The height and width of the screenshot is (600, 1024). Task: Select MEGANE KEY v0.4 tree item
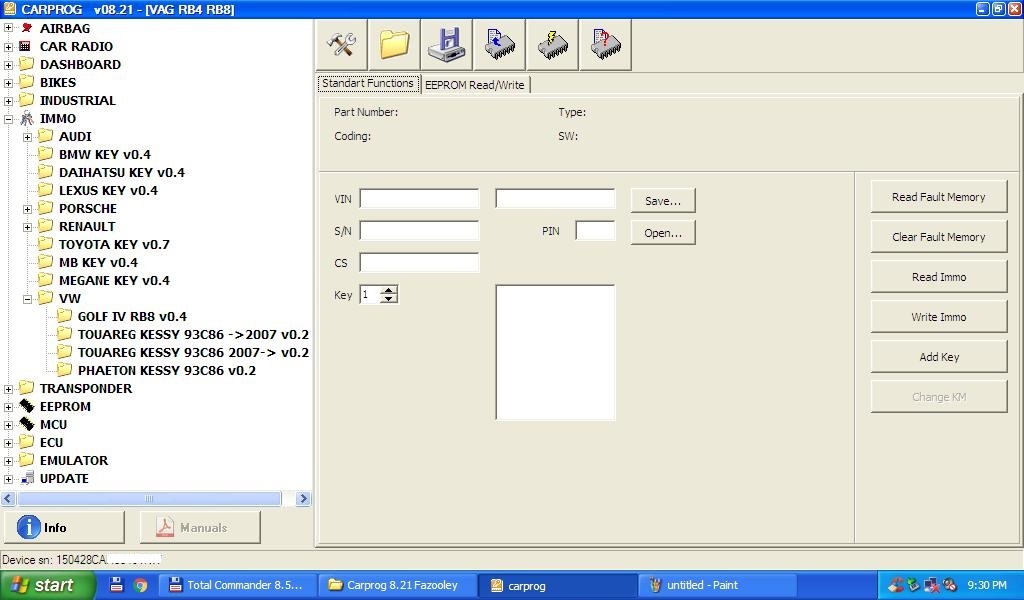[x=114, y=281]
